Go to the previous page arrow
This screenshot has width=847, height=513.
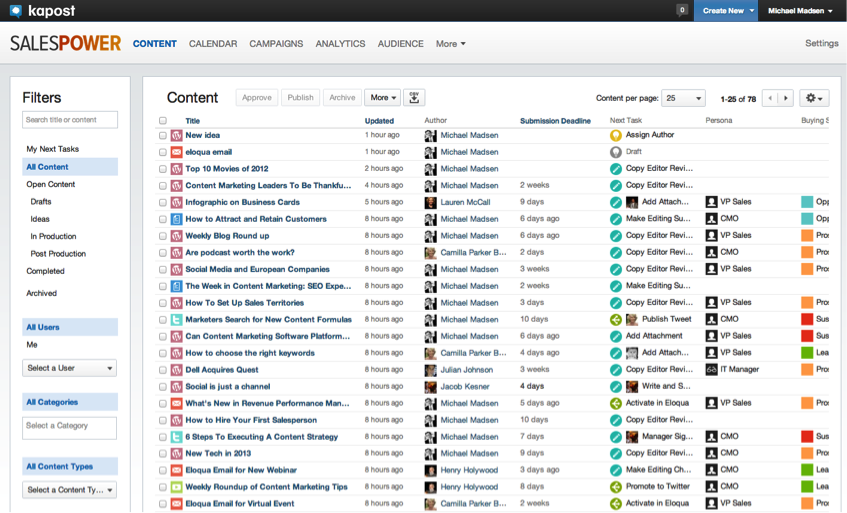pyautogui.click(x=770, y=98)
